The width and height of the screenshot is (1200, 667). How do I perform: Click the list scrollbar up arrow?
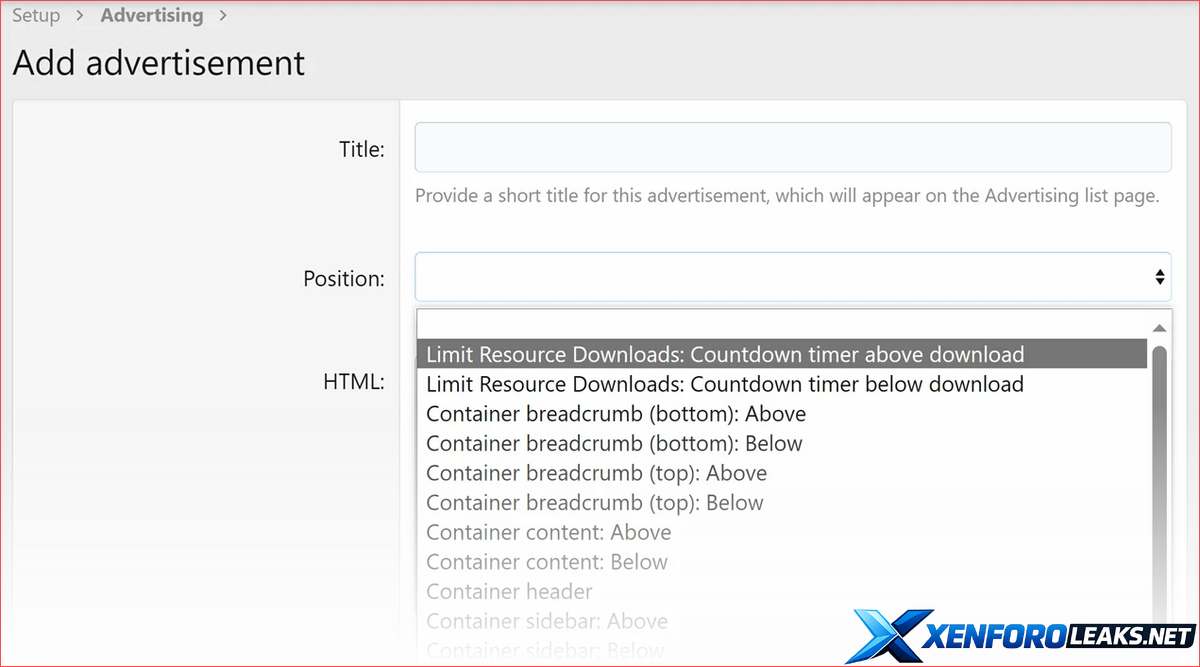(1159, 328)
